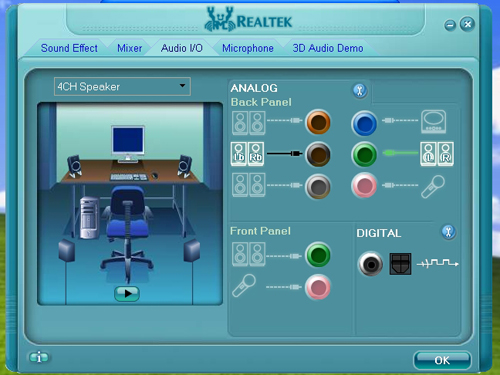Open digital settings wrench icon
500x375 pixels.
[x=449, y=232]
